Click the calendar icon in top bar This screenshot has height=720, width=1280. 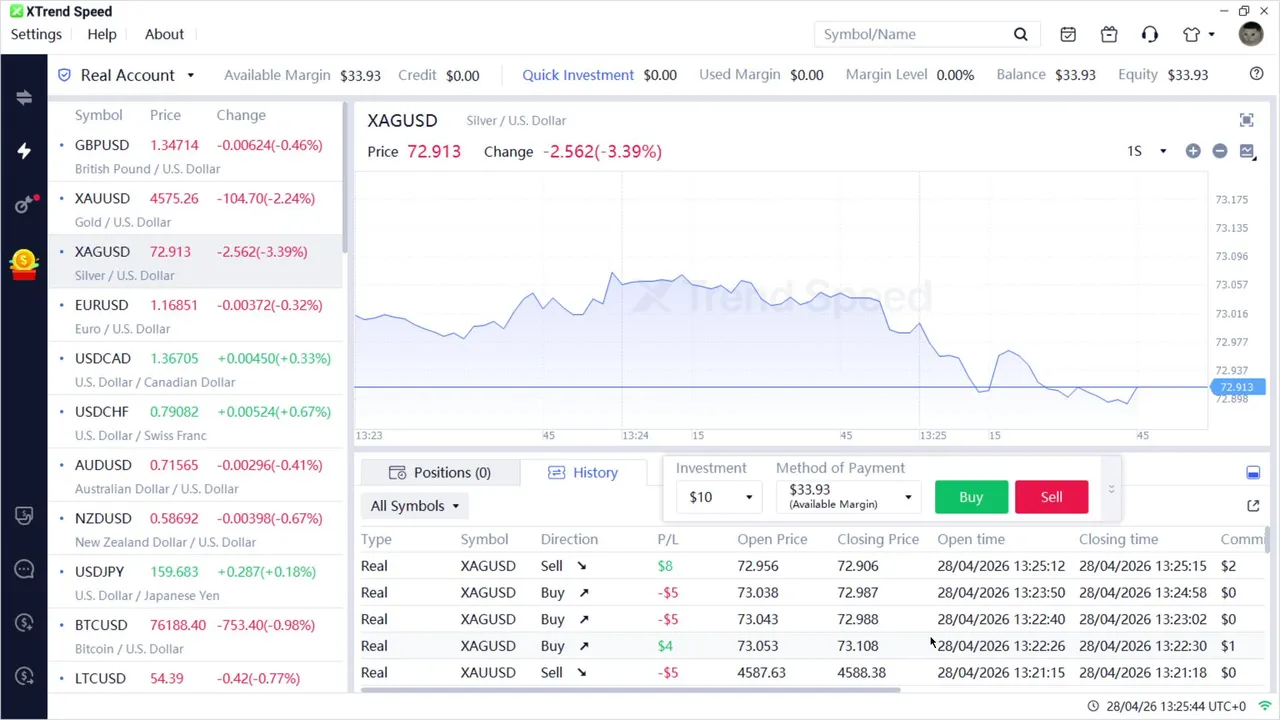[1068, 35]
